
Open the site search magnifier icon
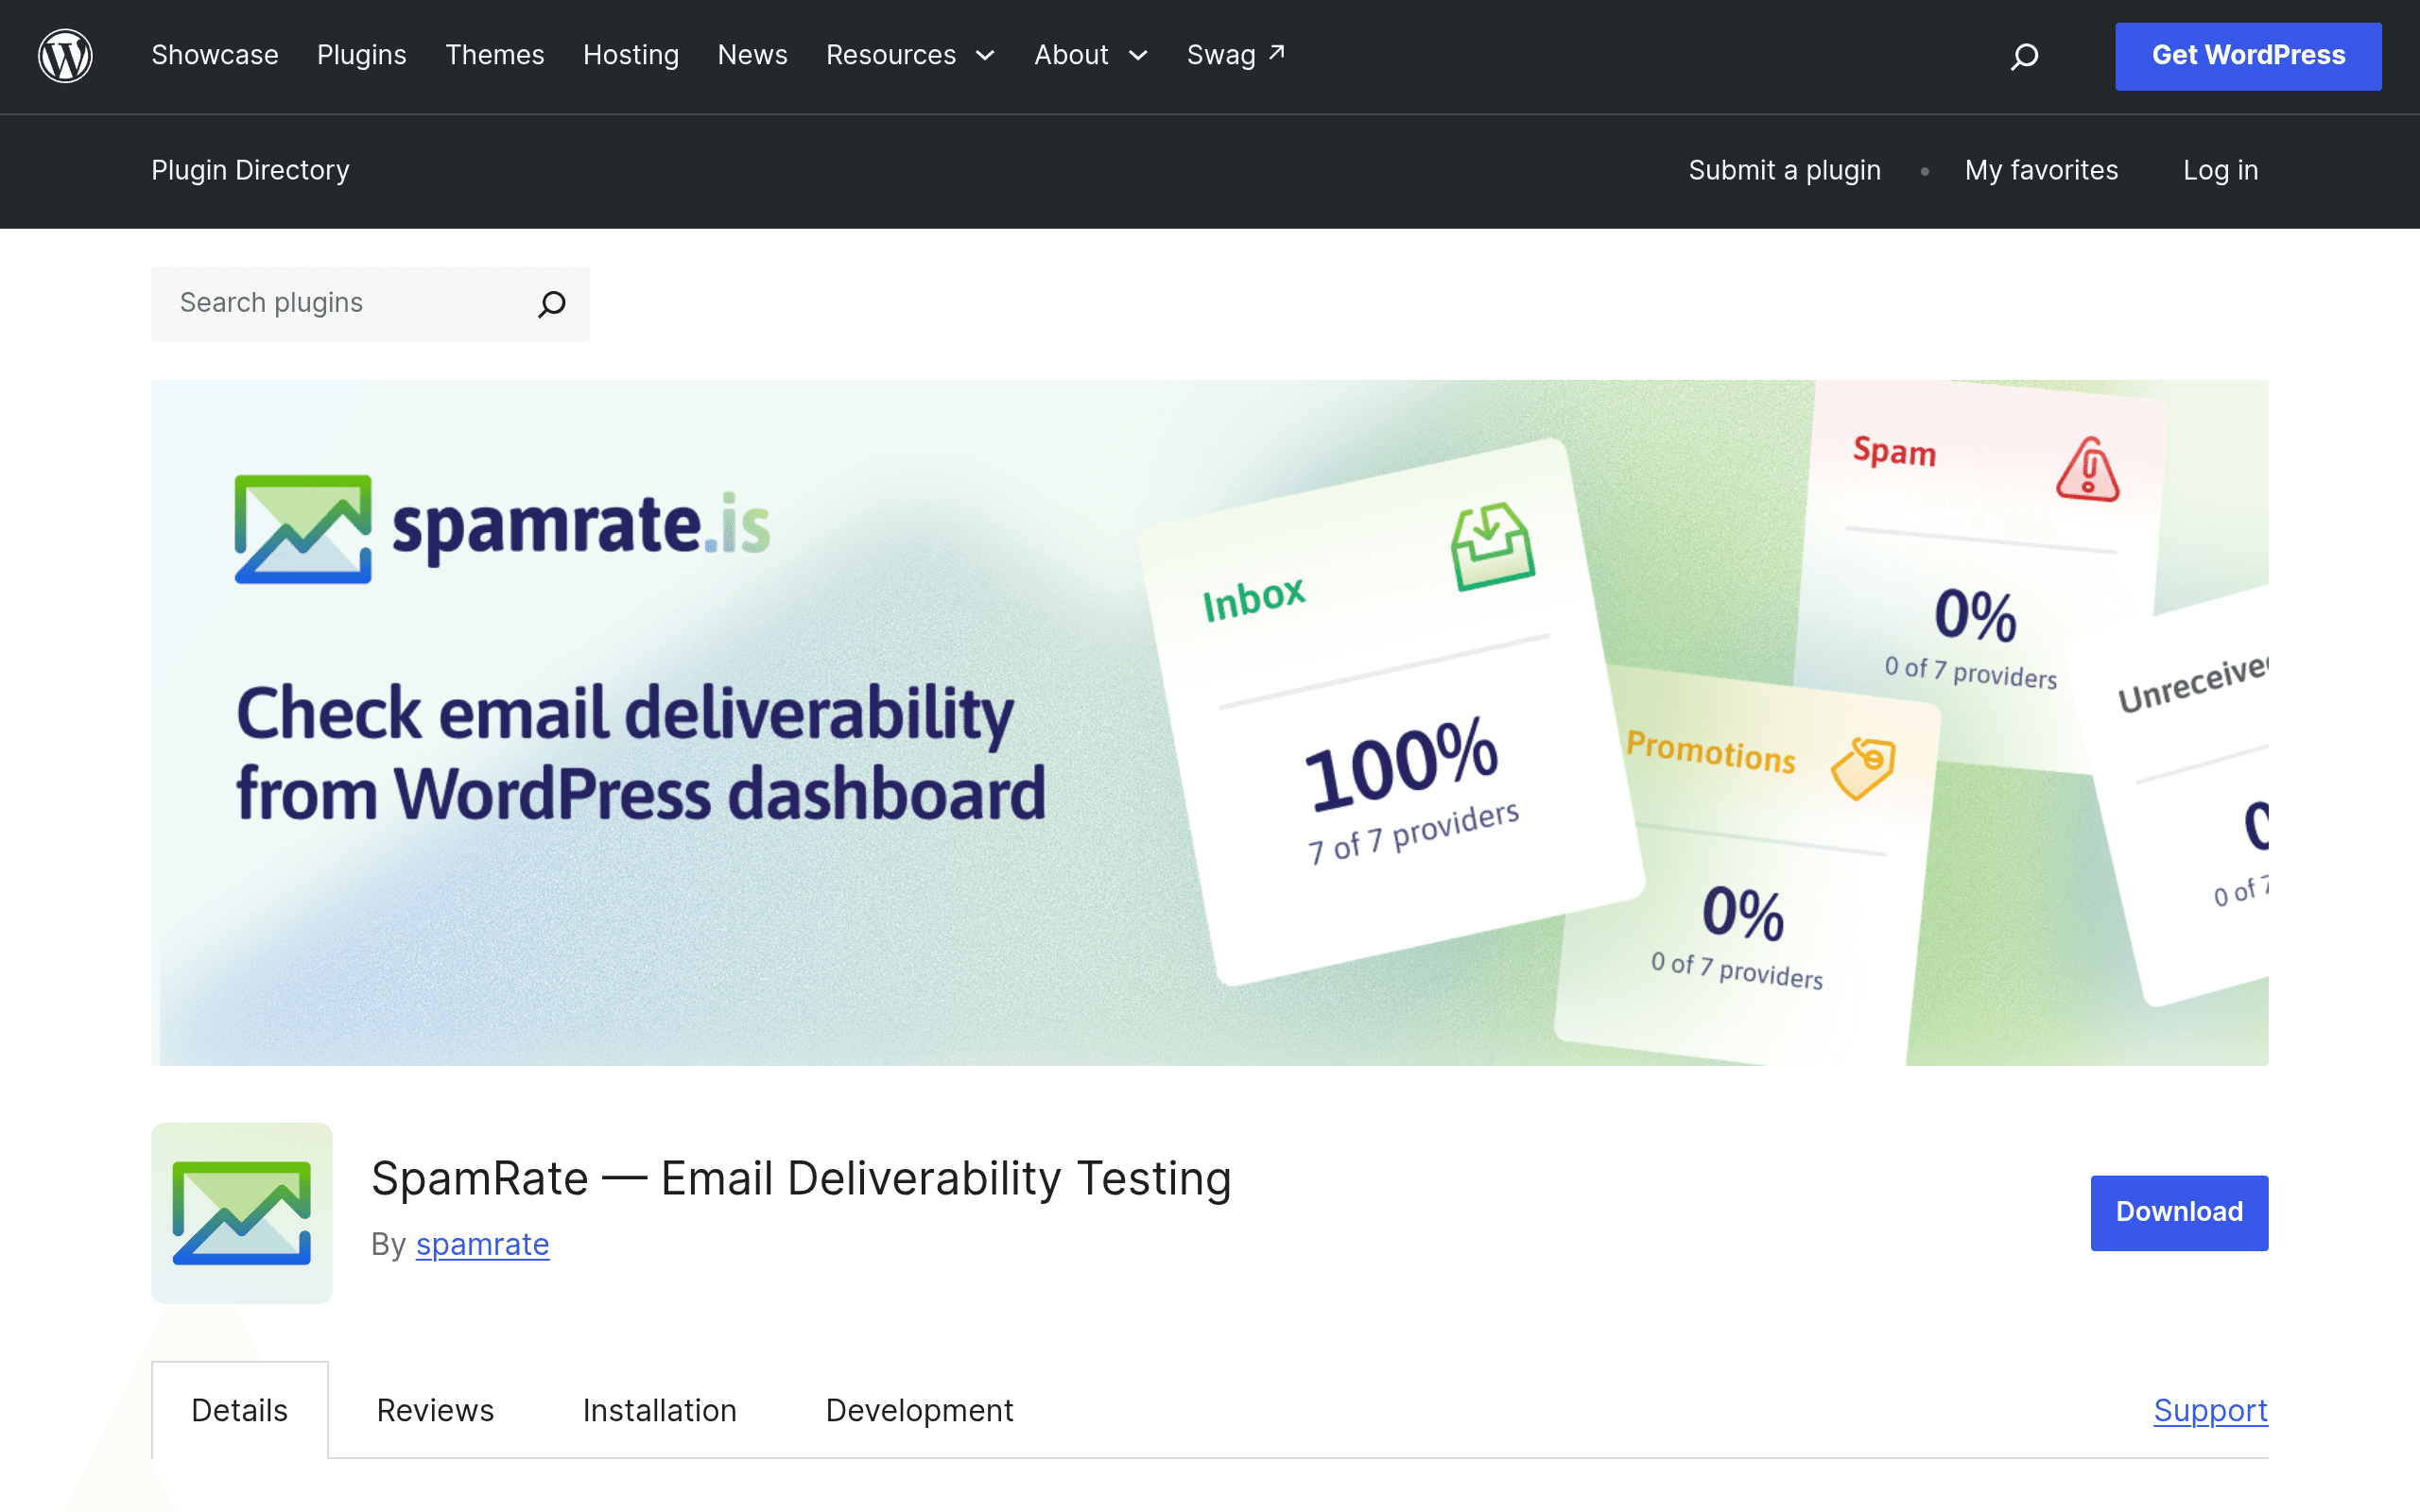2024,56
